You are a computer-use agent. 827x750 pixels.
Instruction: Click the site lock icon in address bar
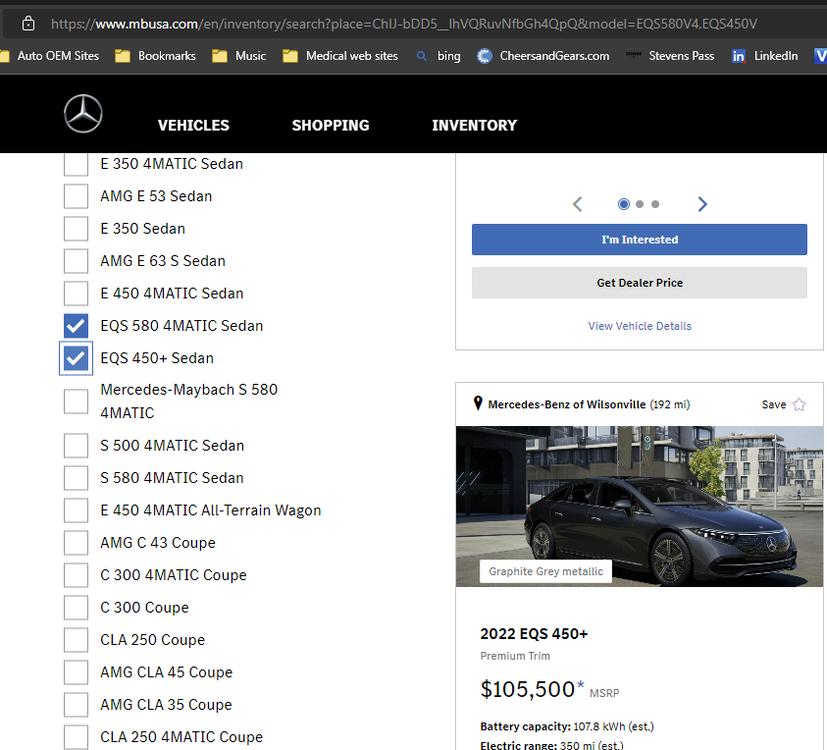pyautogui.click(x=28, y=23)
